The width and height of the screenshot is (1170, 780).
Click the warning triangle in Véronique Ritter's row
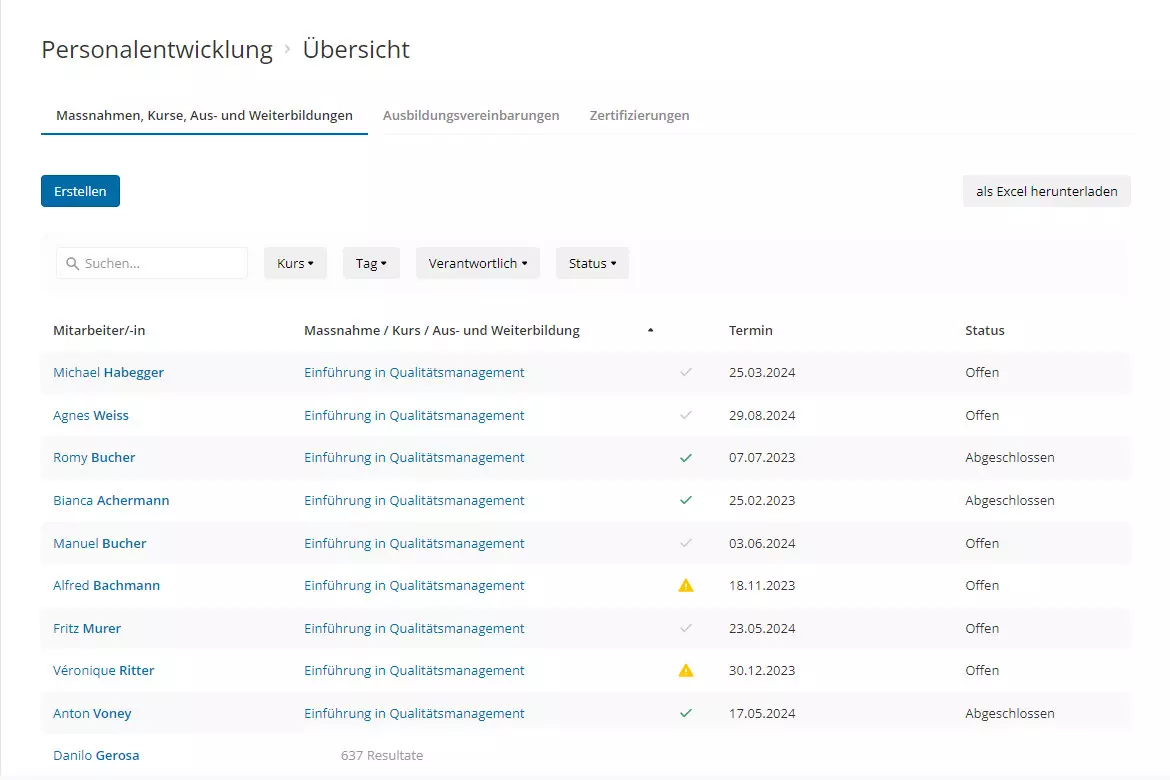click(685, 671)
